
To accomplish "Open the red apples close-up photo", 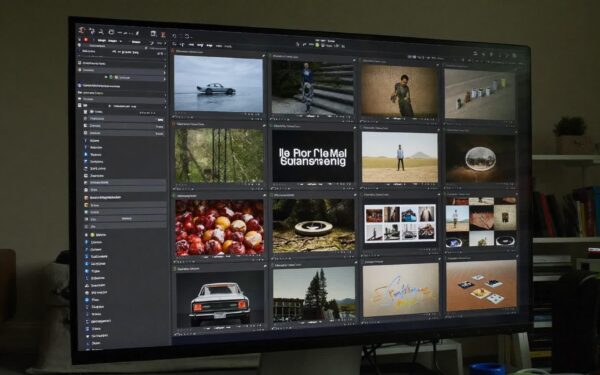I will click(x=220, y=227).
